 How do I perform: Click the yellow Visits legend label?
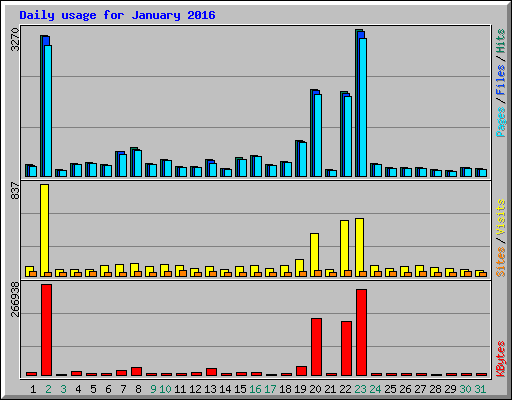pos(501,218)
